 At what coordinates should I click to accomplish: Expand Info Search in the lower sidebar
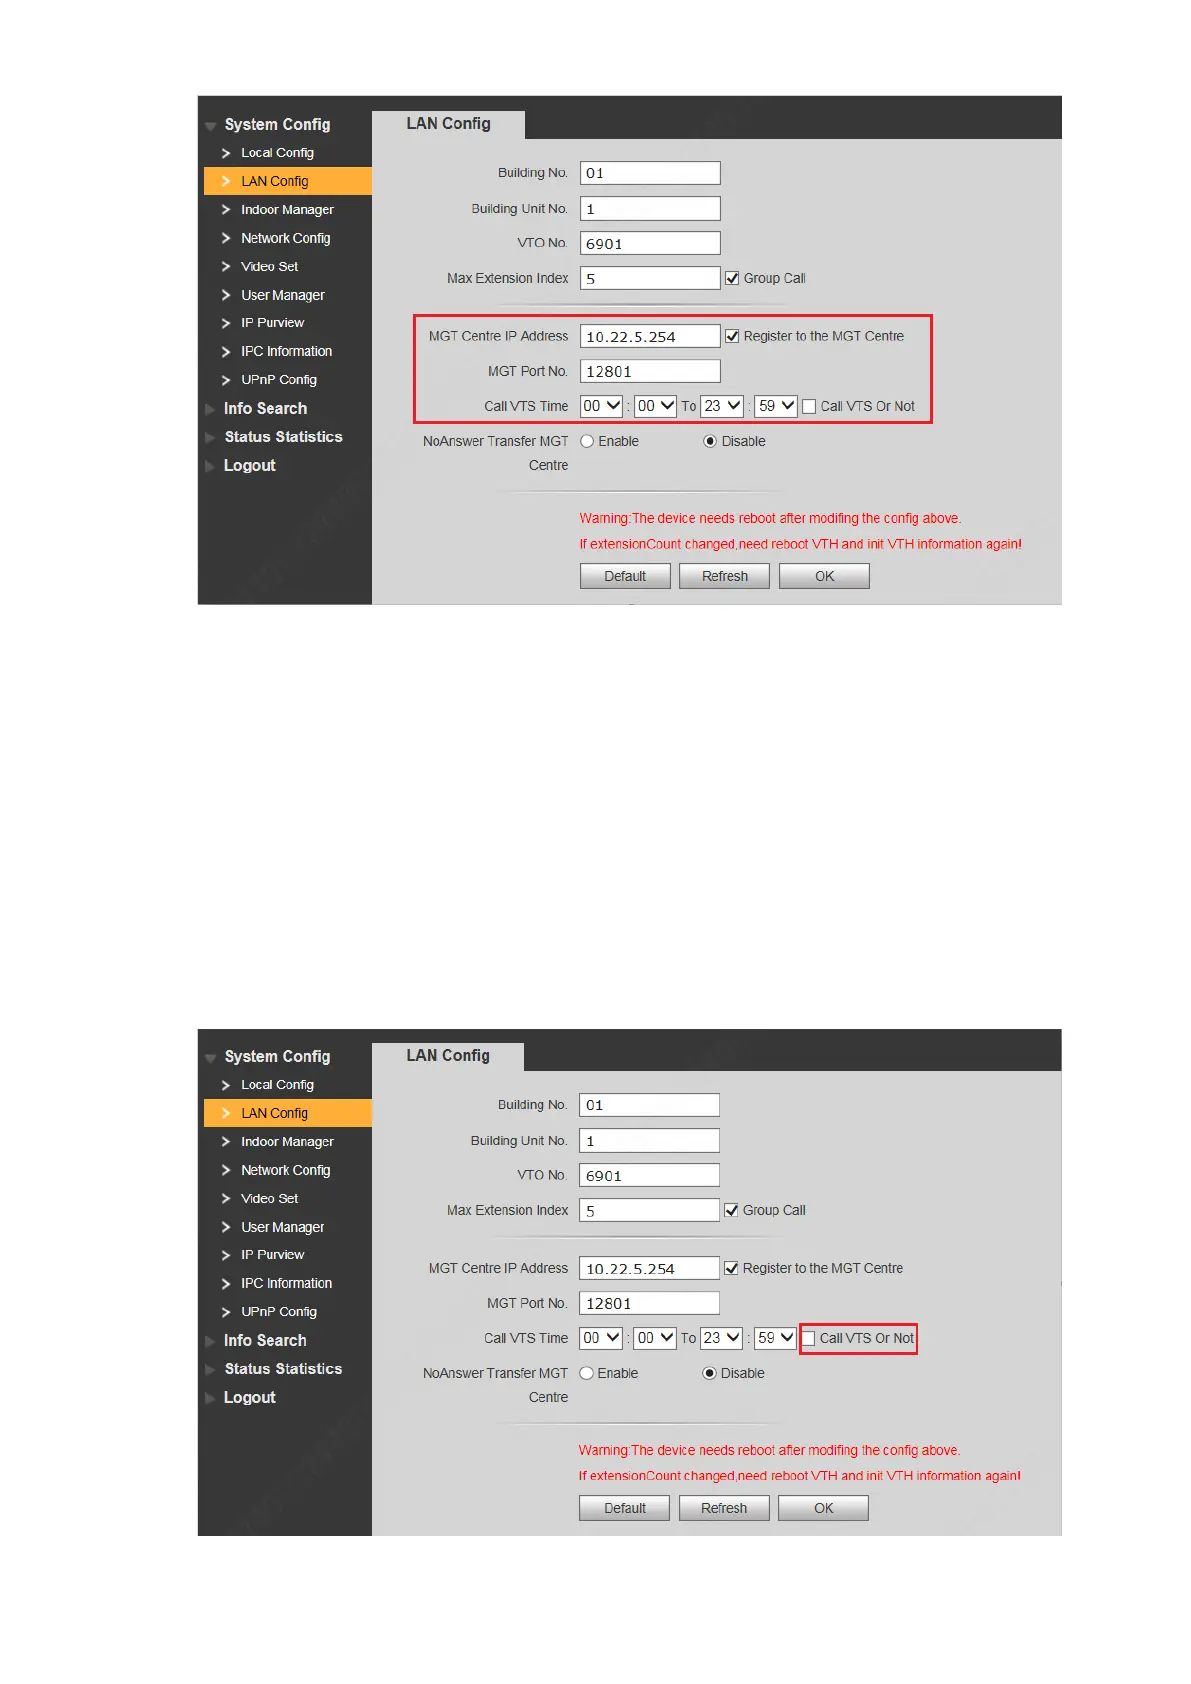(x=265, y=1340)
